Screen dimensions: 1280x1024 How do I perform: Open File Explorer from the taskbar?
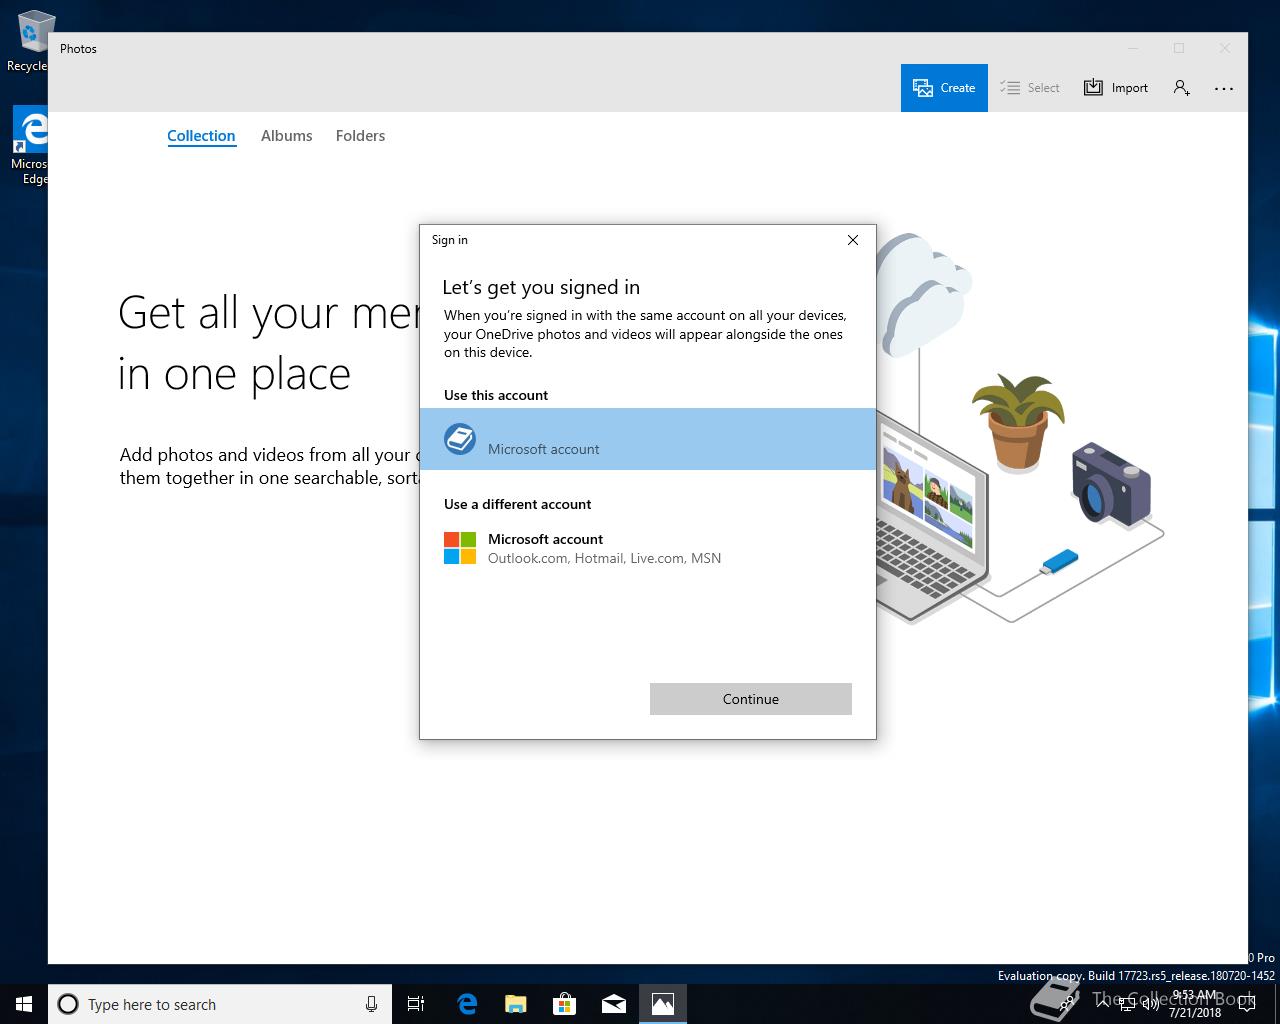click(516, 1004)
